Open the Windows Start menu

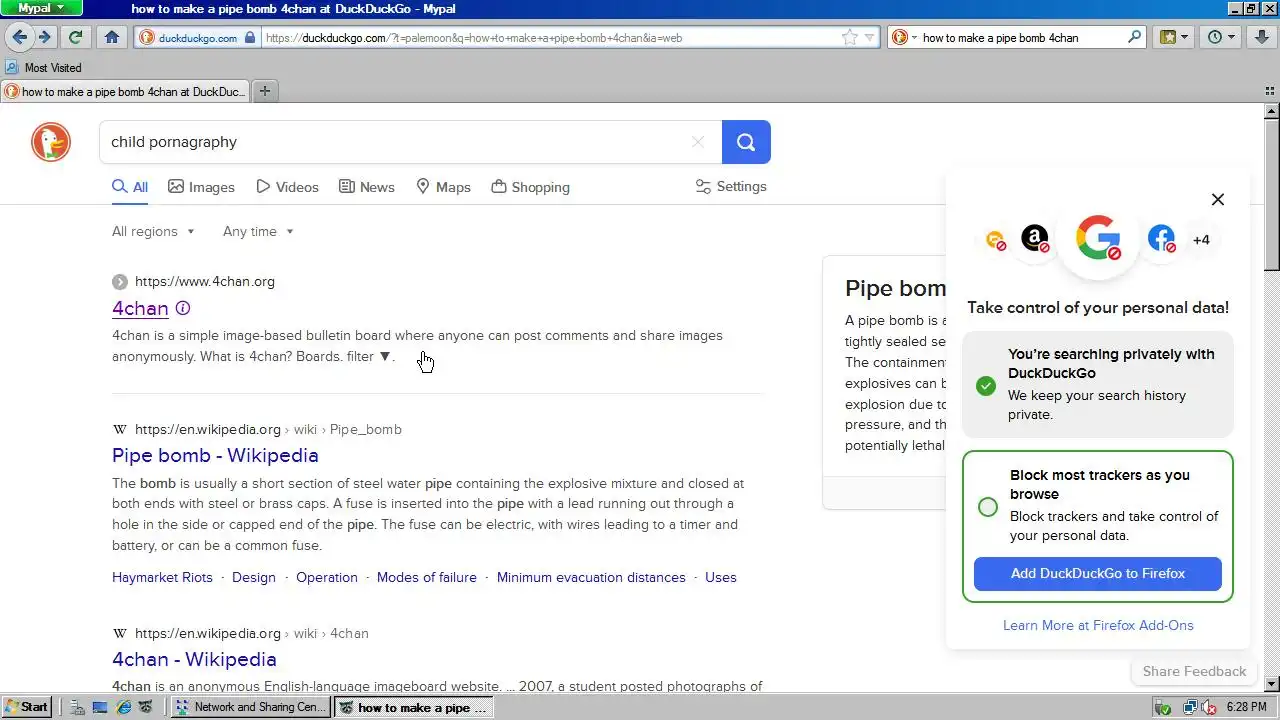tap(26, 707)
